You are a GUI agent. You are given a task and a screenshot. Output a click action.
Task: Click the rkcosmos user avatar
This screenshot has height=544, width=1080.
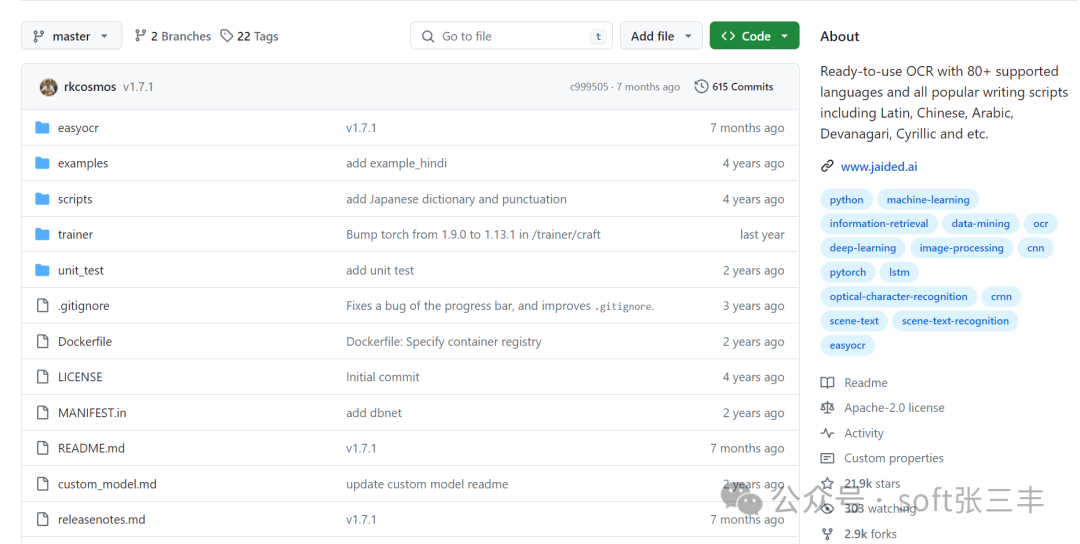pyautogui.click(x=48, y=87)
